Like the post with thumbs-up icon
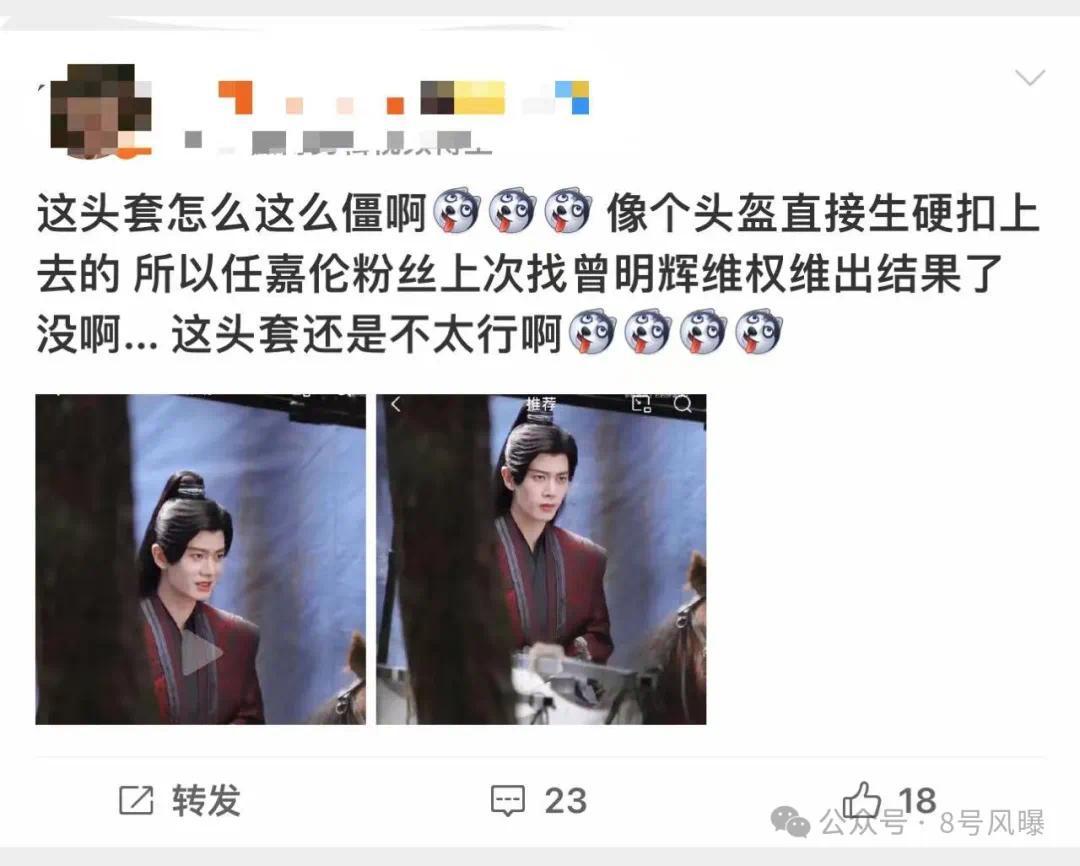The image size is (1080, 866). [862, 801]
